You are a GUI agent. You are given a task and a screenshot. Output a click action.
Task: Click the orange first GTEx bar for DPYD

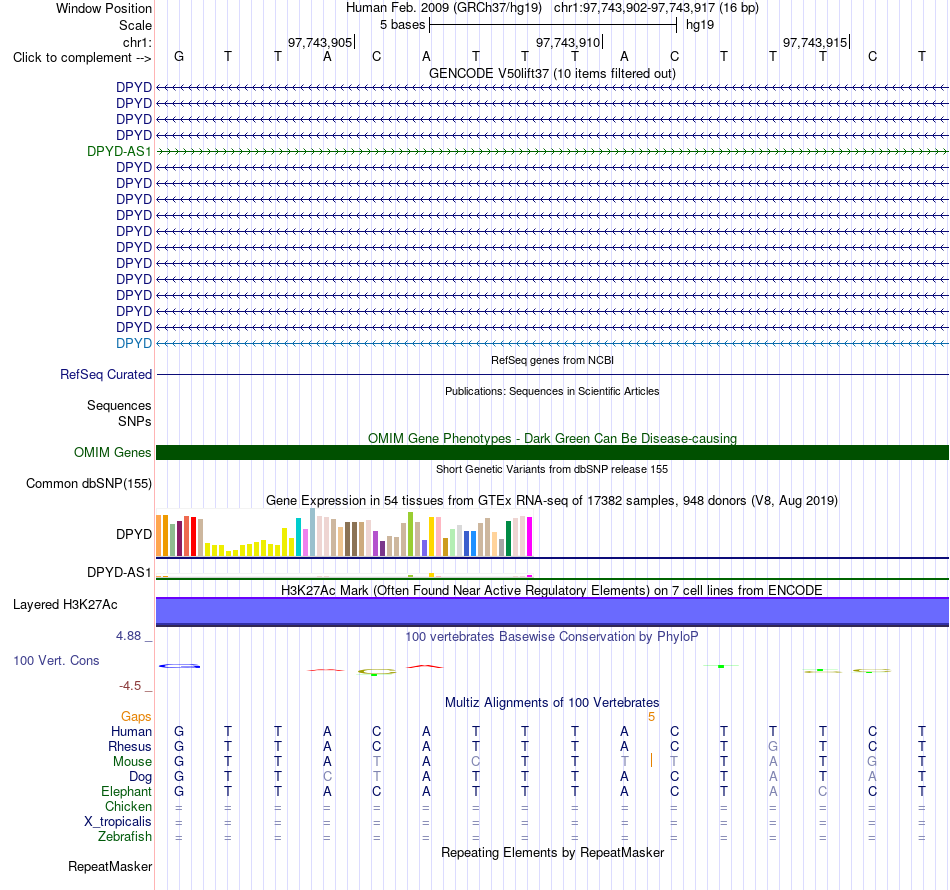[x=159, y=536]
